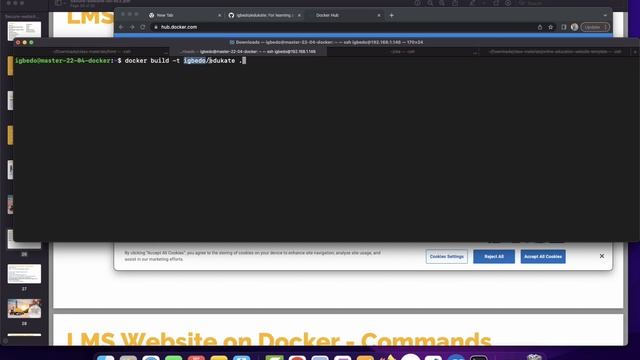Click the share icon in Preview toolbar
Viewport: 640px width, 360px height.
[455, 3]
